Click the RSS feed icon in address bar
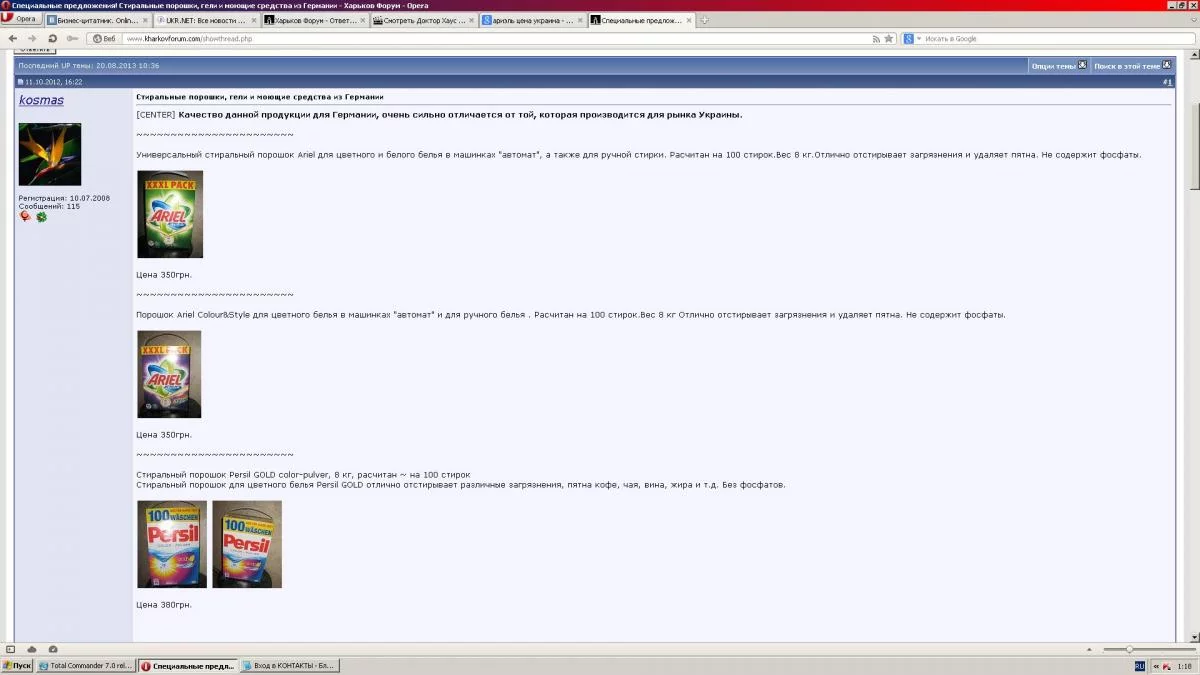Screen dimensions: 1200x675 [876, 39]
